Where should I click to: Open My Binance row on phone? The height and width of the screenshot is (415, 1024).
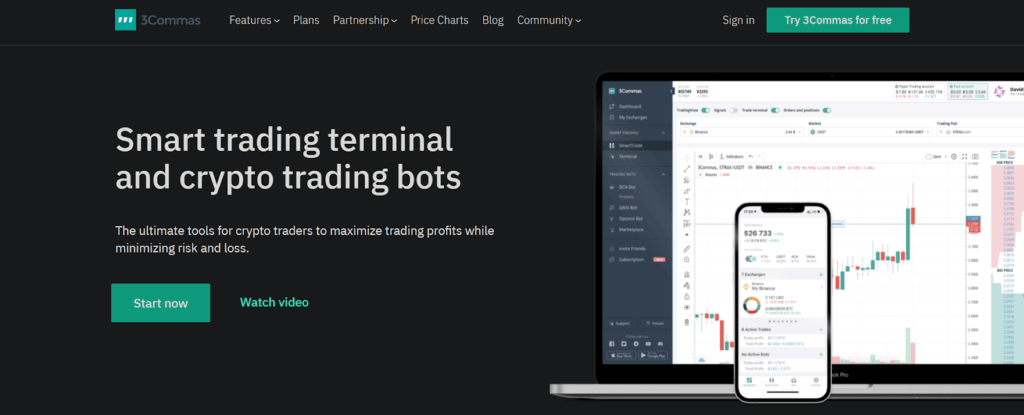pyautogui.click(x=780, y=287)
